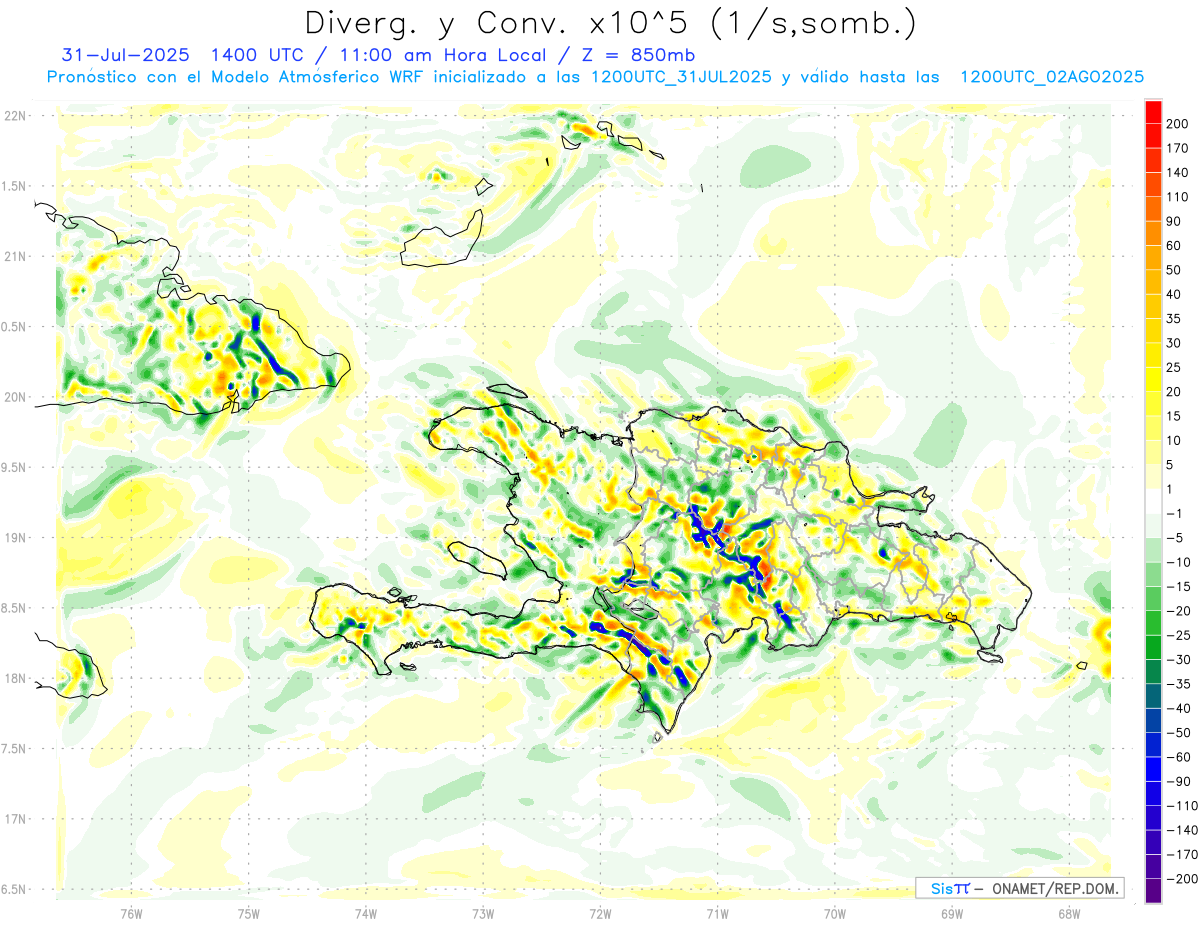Click the '21N' latitude label
Image resolution: width=1200 pixels, height=927 pixels.
(13, 257)
